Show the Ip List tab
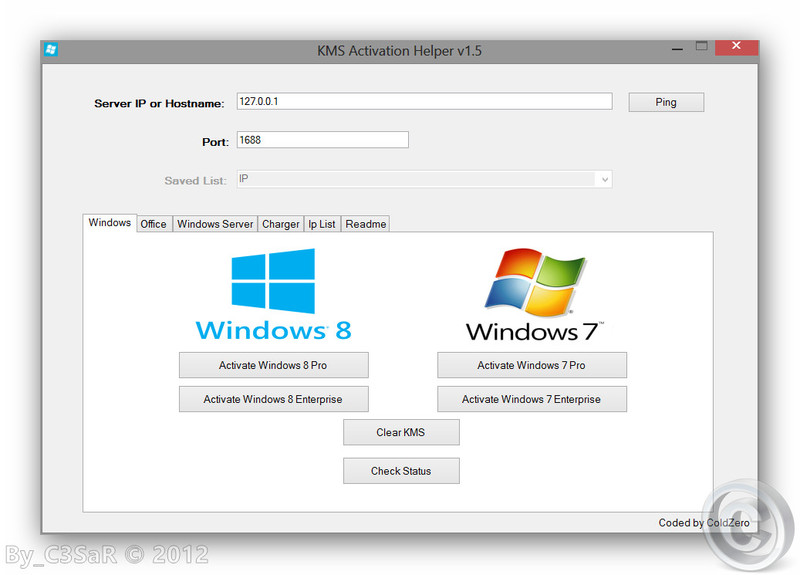The width and height of the screenshot is (800, 575). 322,224
